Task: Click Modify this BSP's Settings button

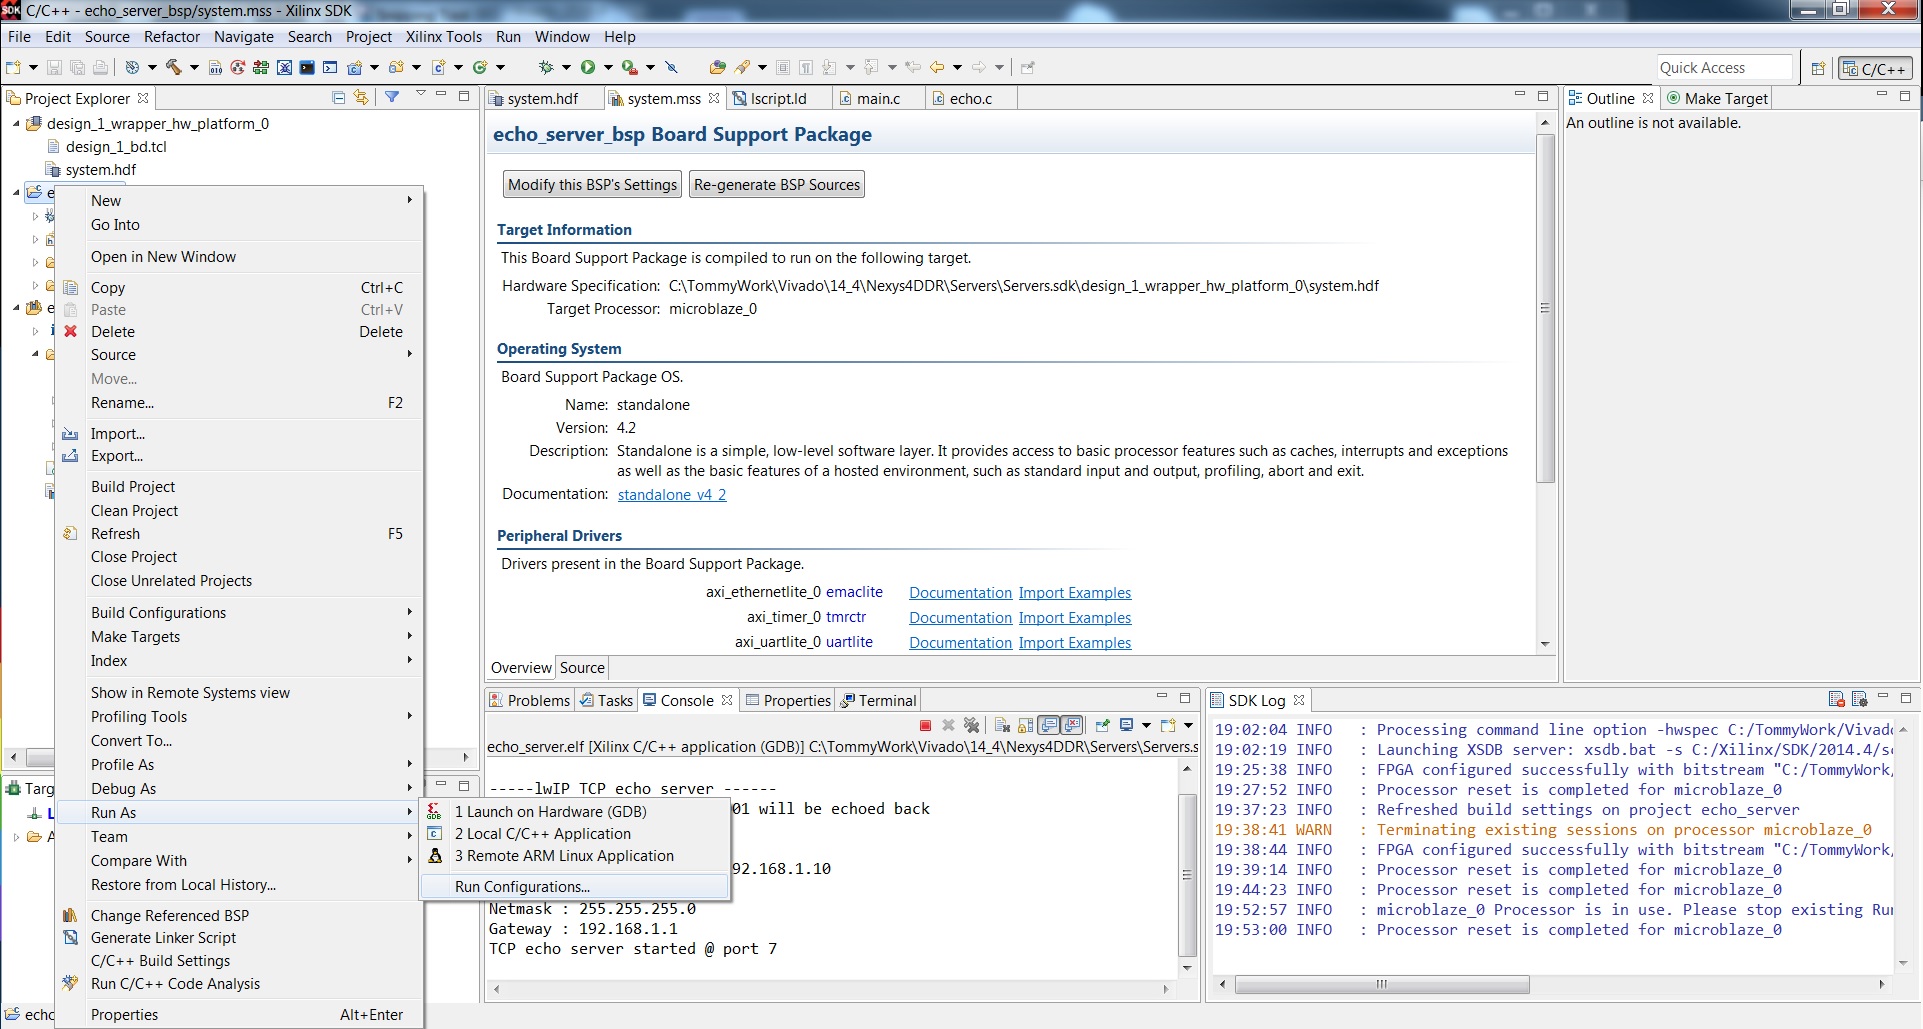Action: (592, 185)
